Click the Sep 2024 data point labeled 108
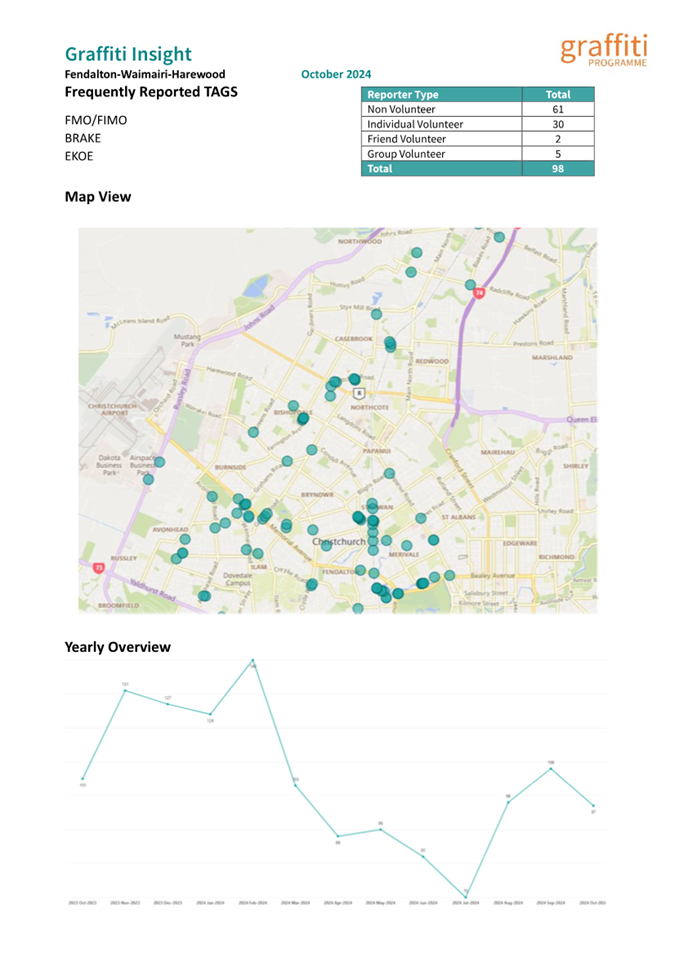 click(551, 769)
